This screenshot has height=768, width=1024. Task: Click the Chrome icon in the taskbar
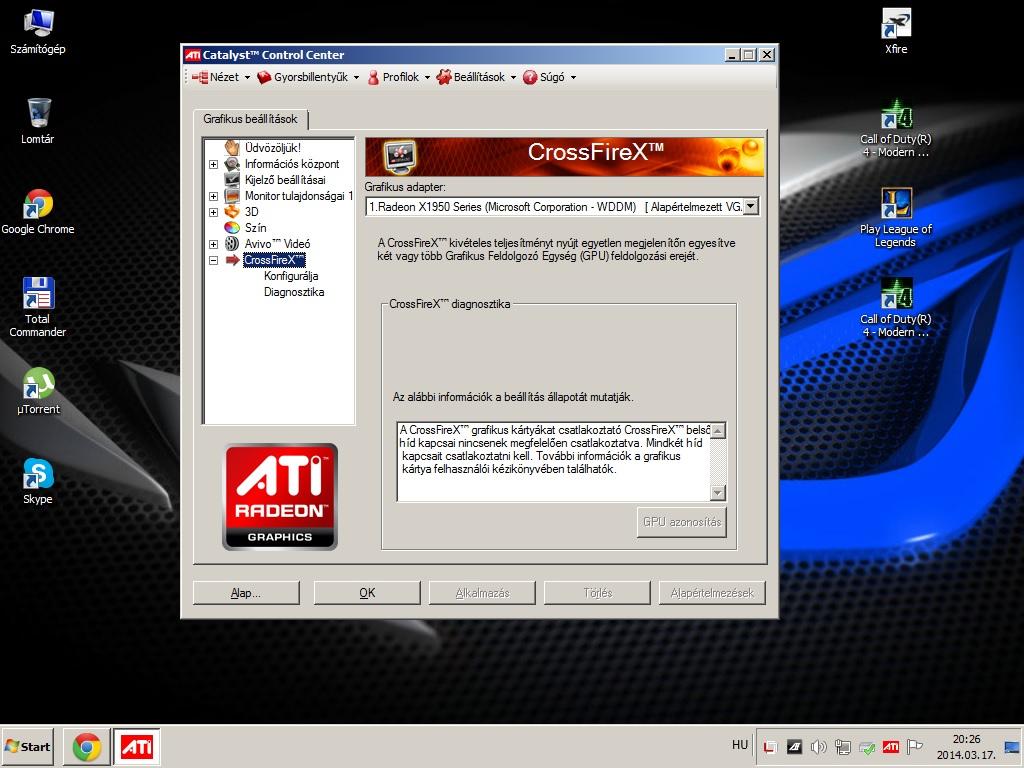(x=87, y=747)
